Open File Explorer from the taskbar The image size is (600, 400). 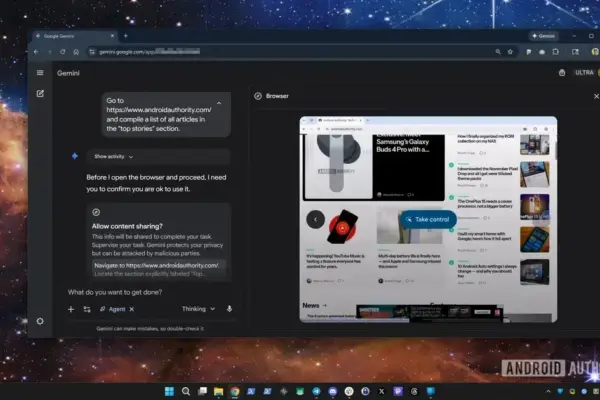tap(218, 391)
